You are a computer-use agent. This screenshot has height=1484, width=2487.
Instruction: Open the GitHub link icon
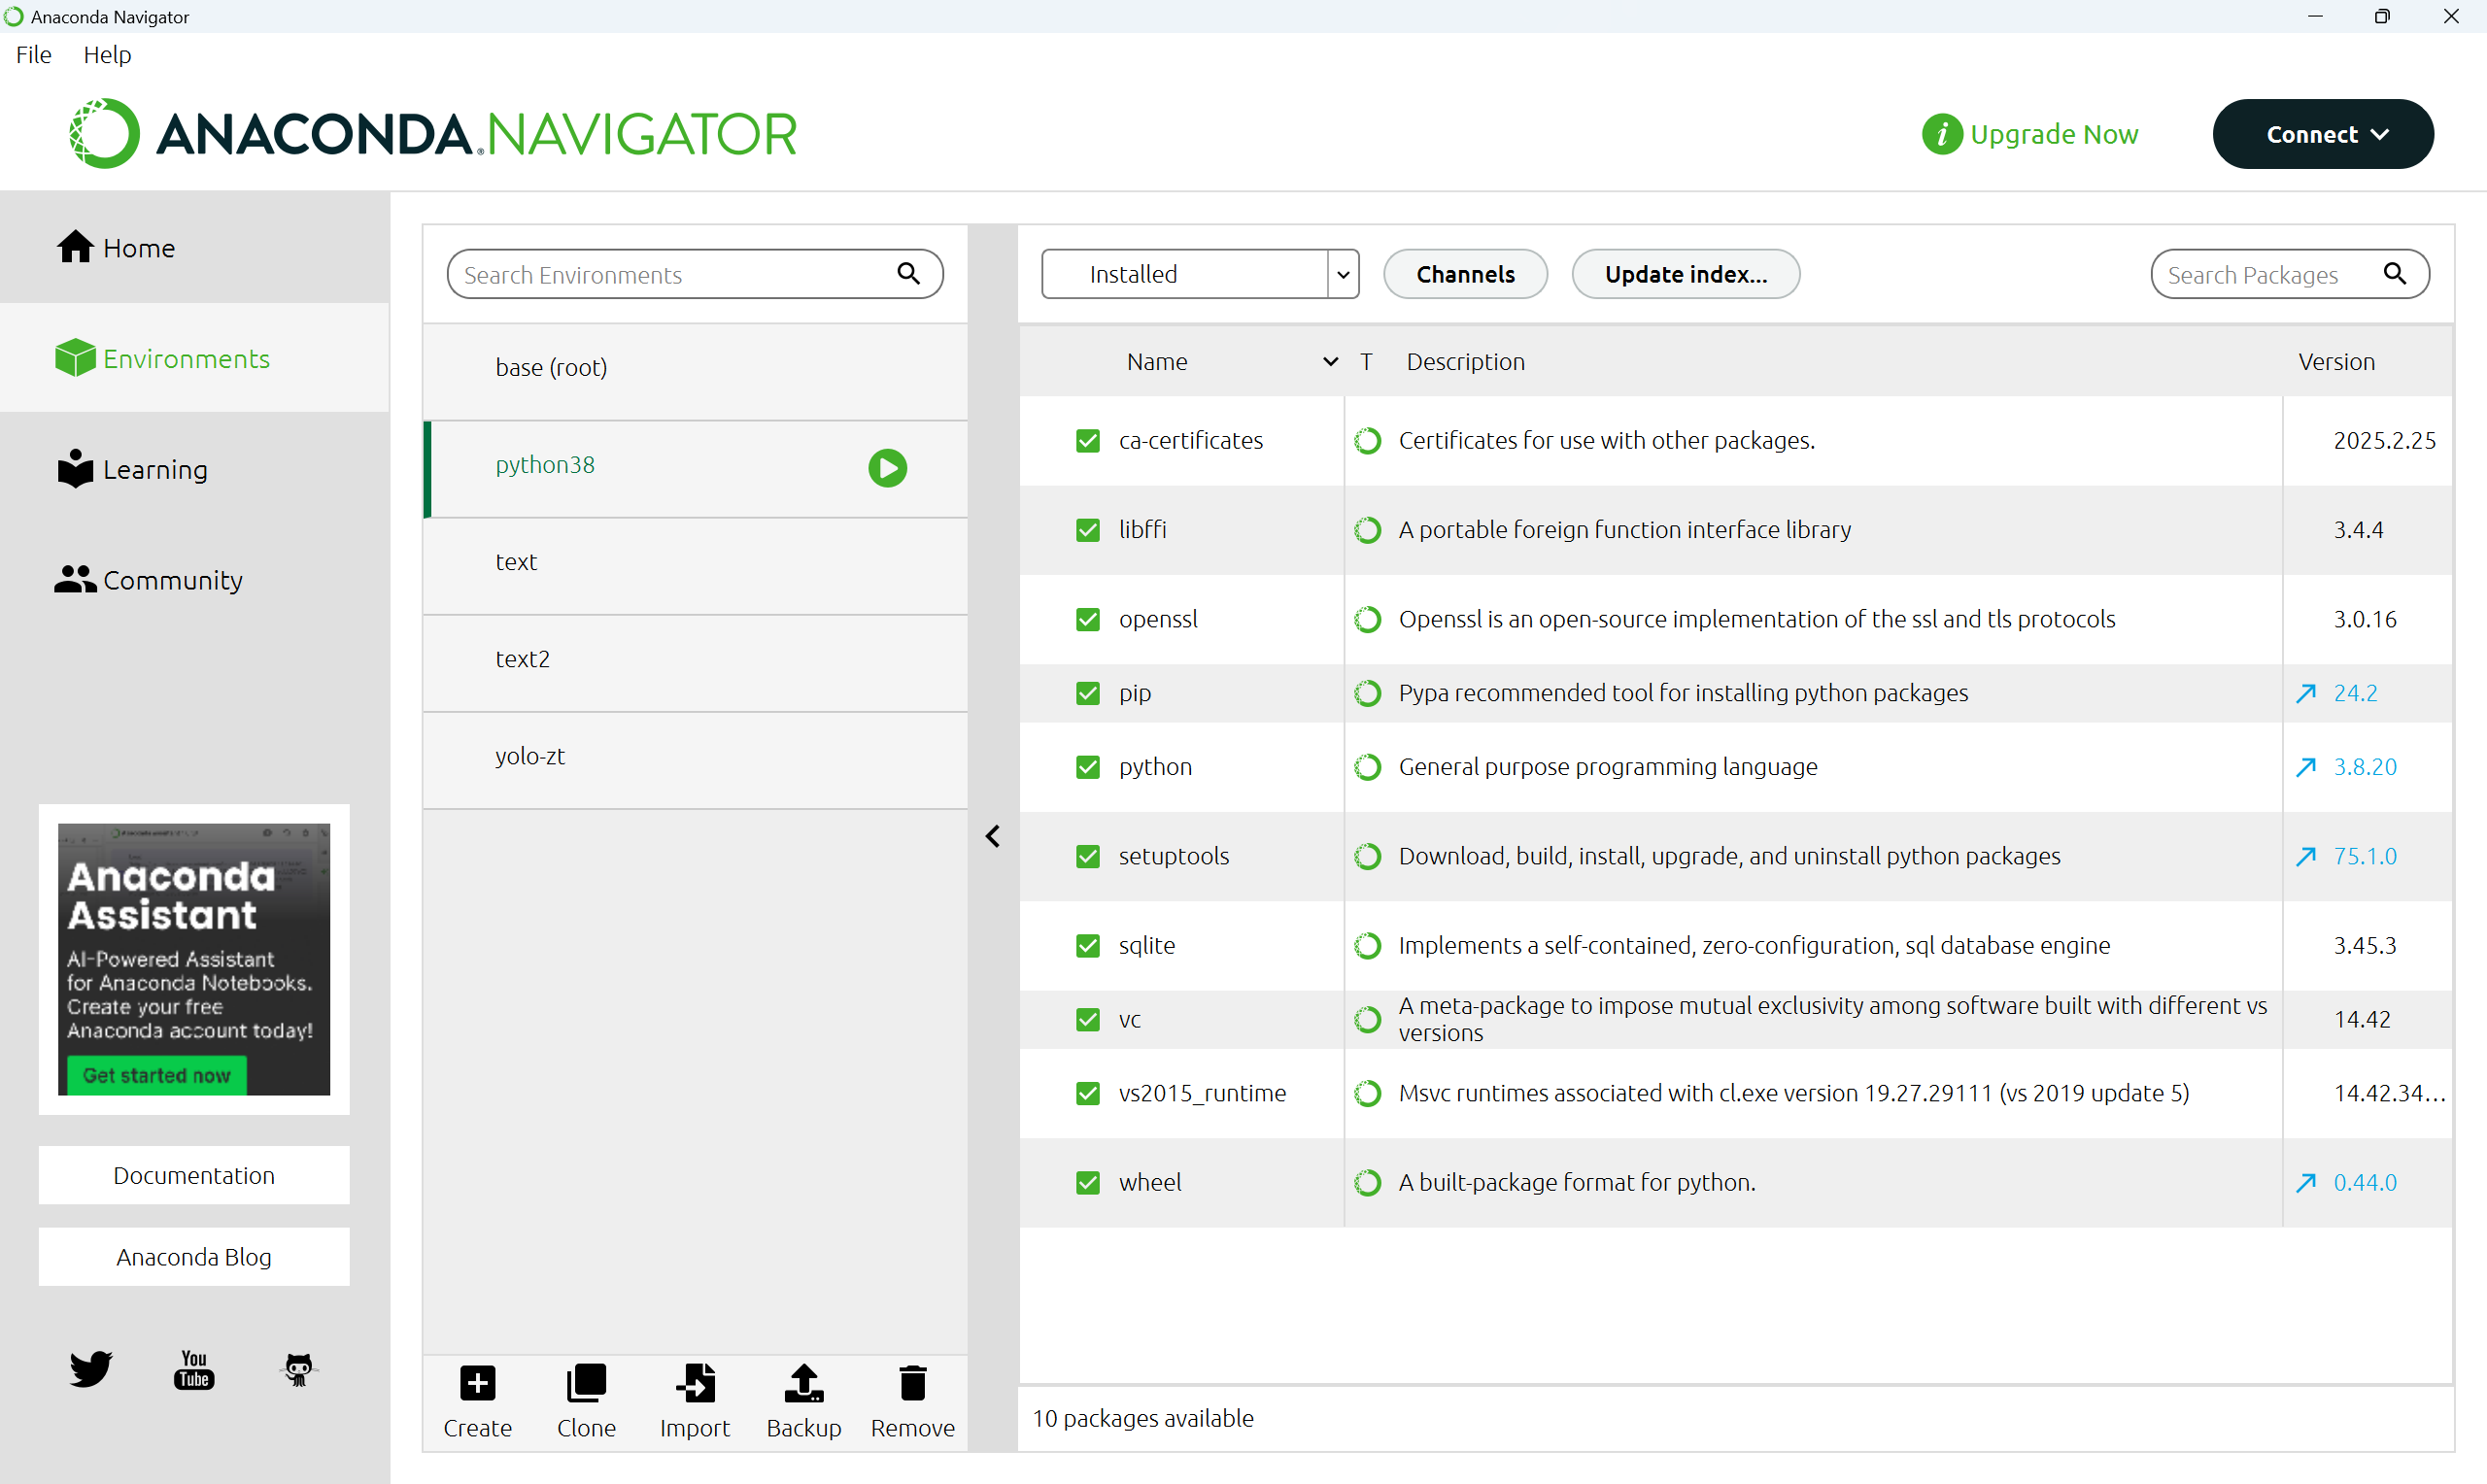298,1369
